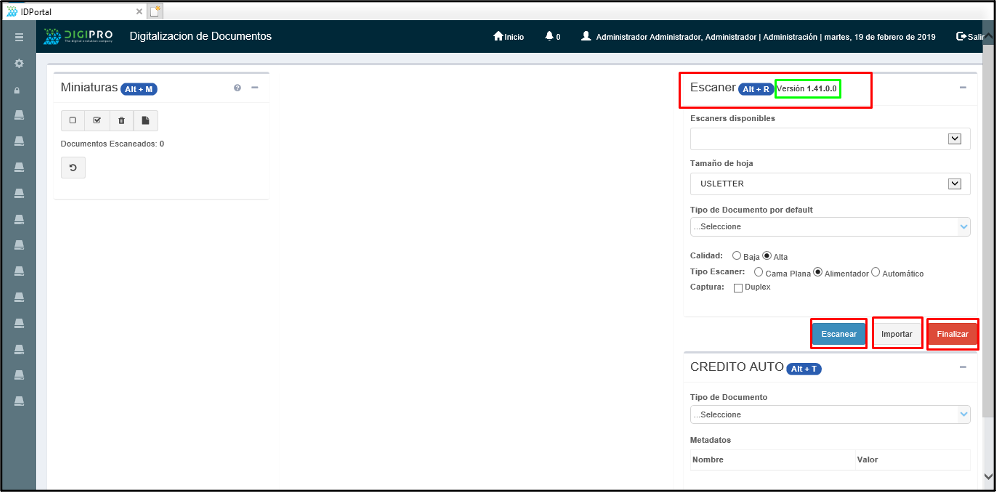Open the notifications bell icon

[549, 37]
